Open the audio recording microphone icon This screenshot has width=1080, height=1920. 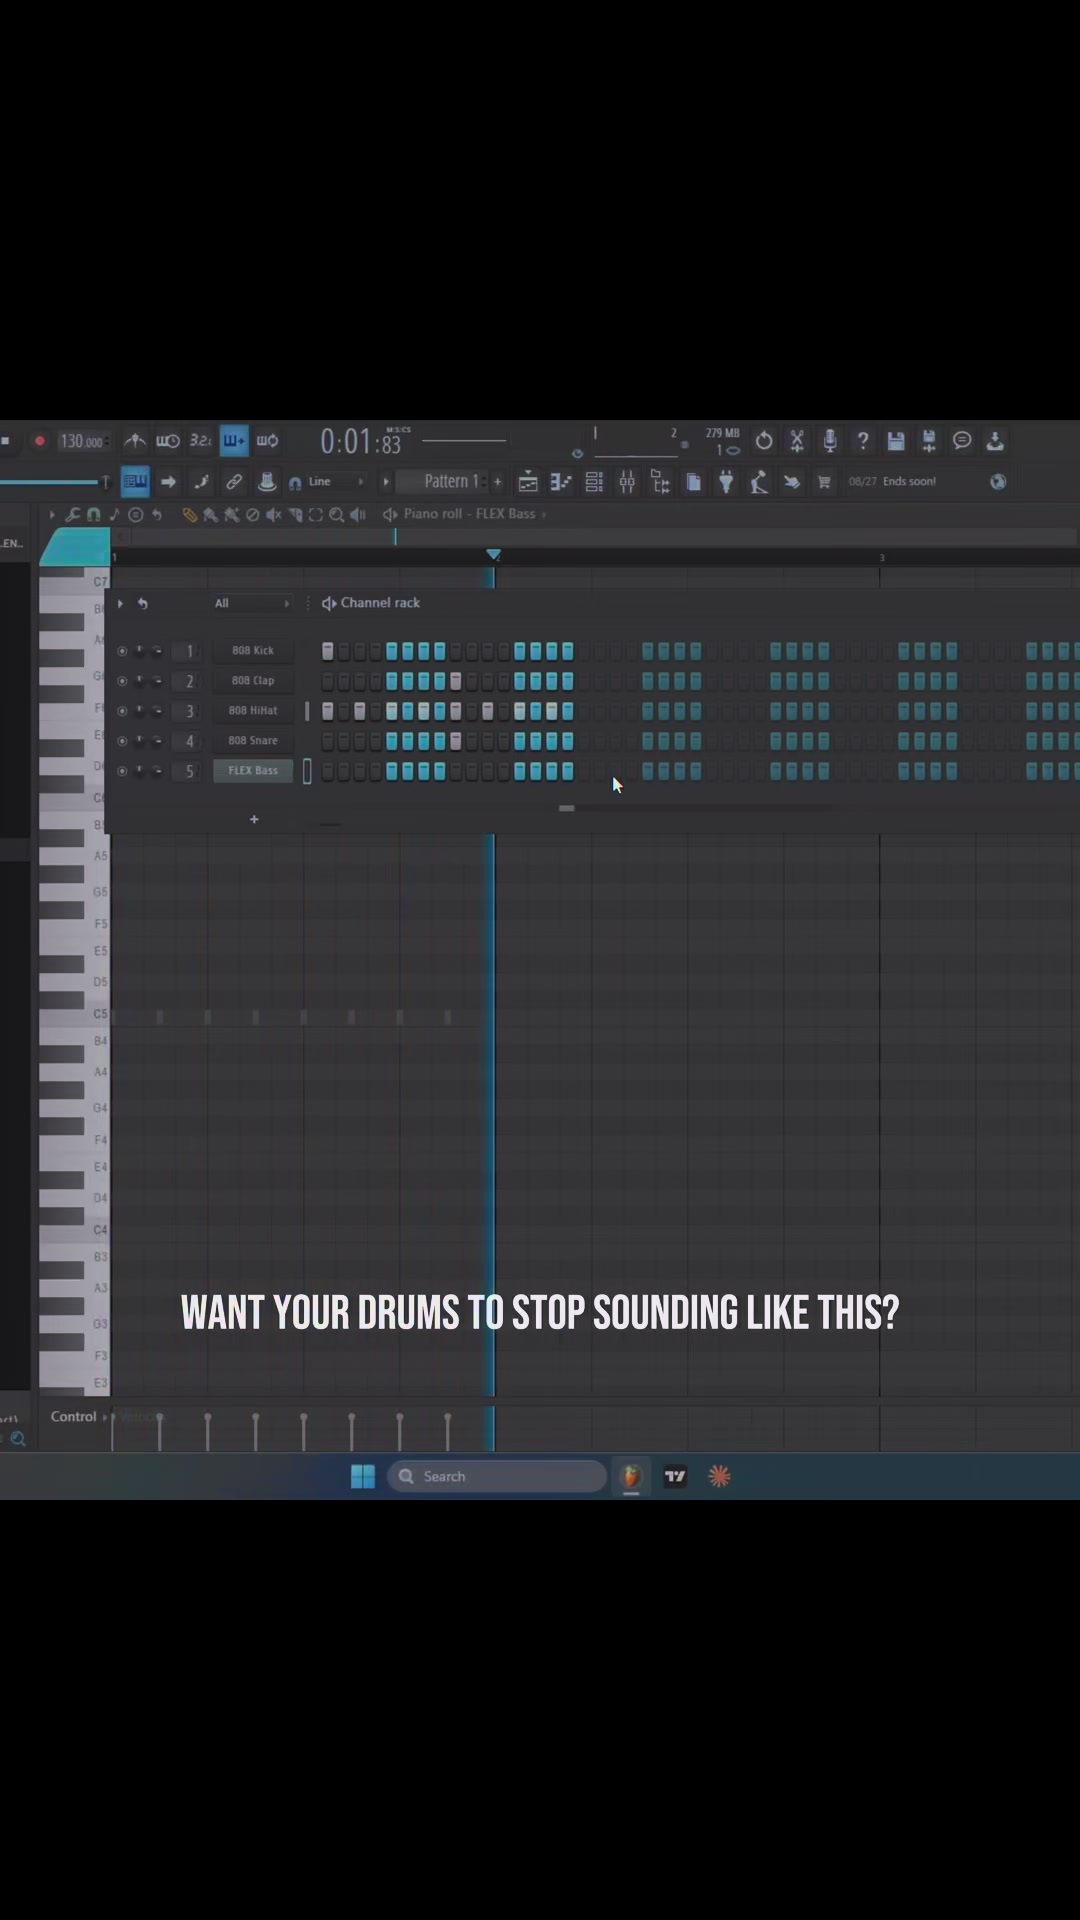point(830,441)
